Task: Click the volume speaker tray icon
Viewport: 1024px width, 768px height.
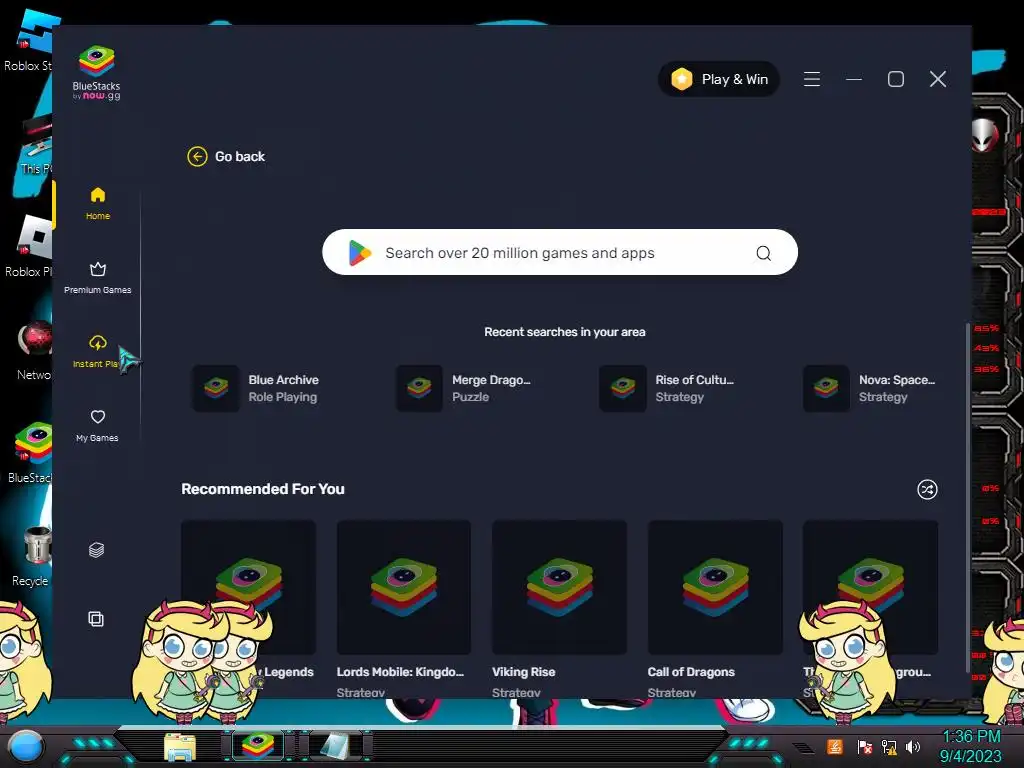Action: [x=912, y=746]
